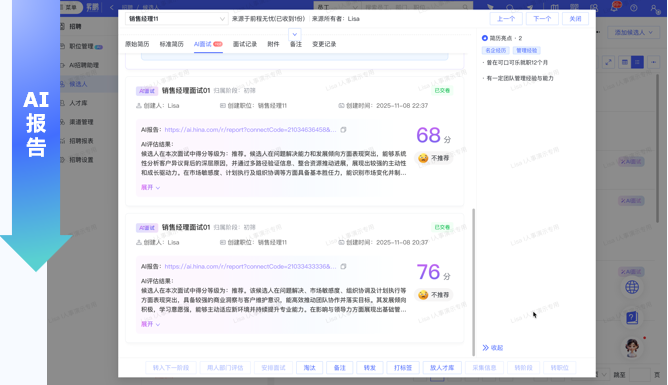Click 下一个 to view next candidate

tap(542, 19)
